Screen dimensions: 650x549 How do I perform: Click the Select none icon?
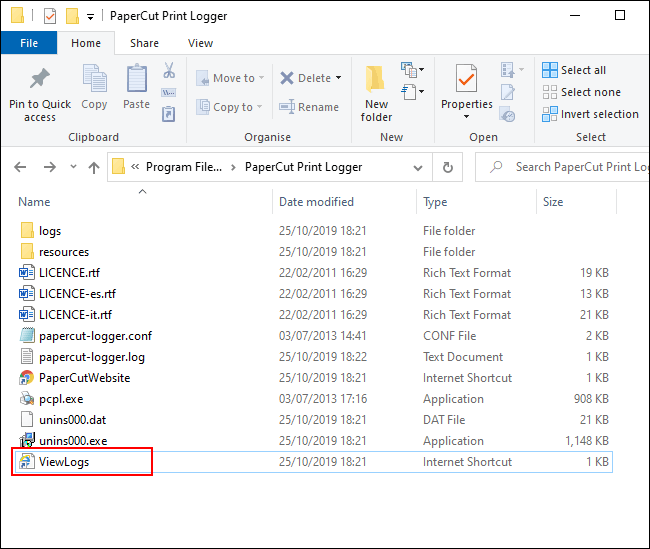click(x=550, y=92)
